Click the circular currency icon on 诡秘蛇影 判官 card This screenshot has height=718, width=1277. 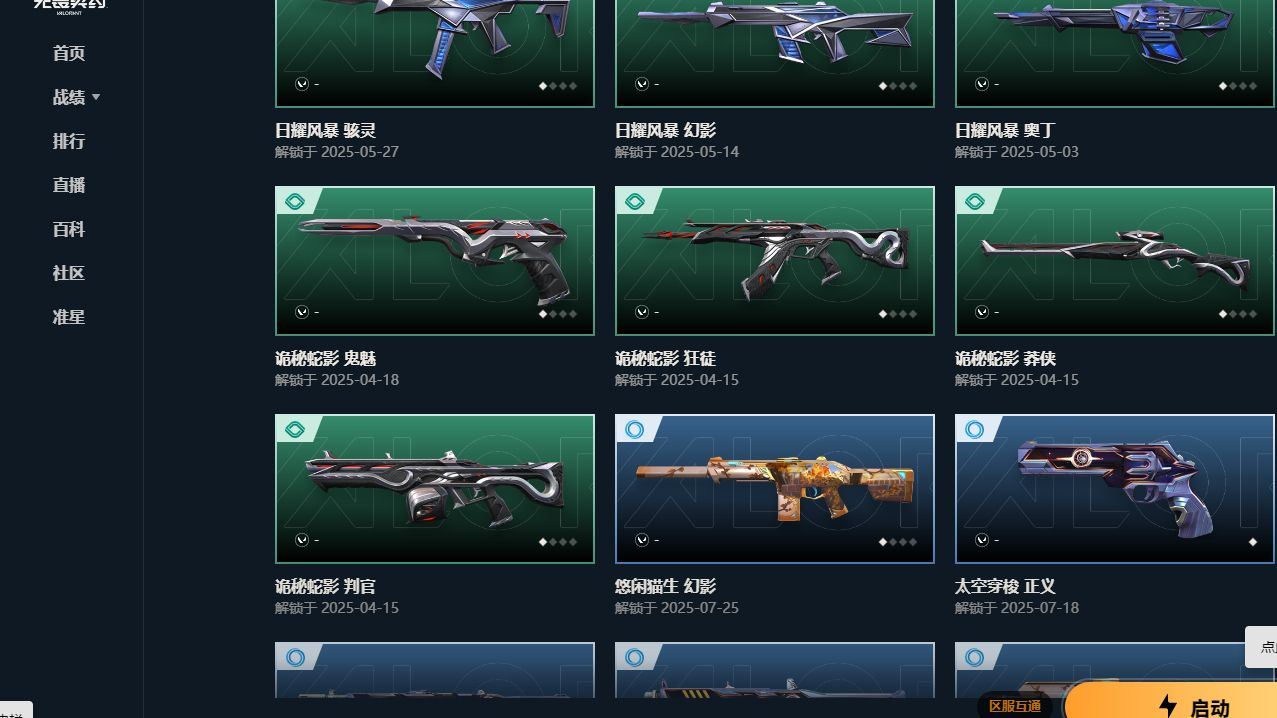point(302,540)
